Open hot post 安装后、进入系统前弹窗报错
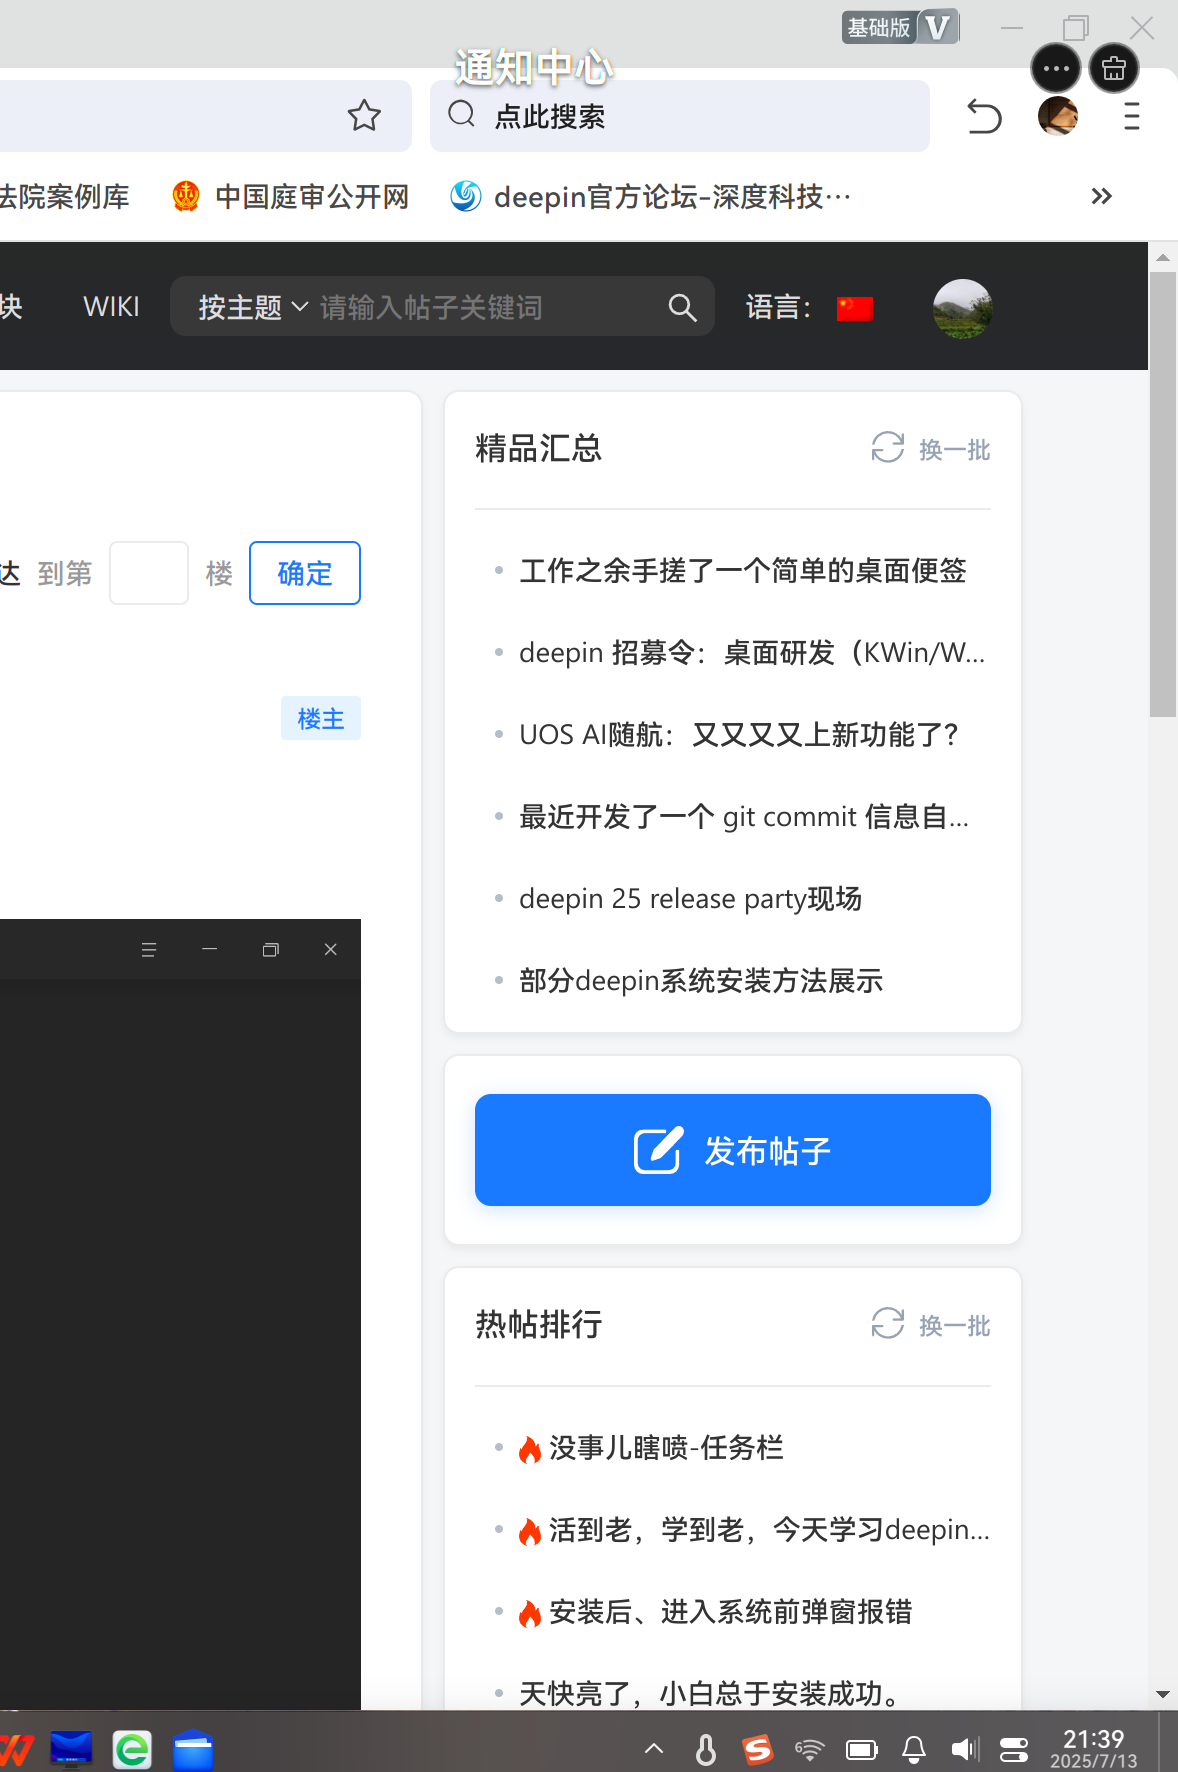 coord(730,1612)
